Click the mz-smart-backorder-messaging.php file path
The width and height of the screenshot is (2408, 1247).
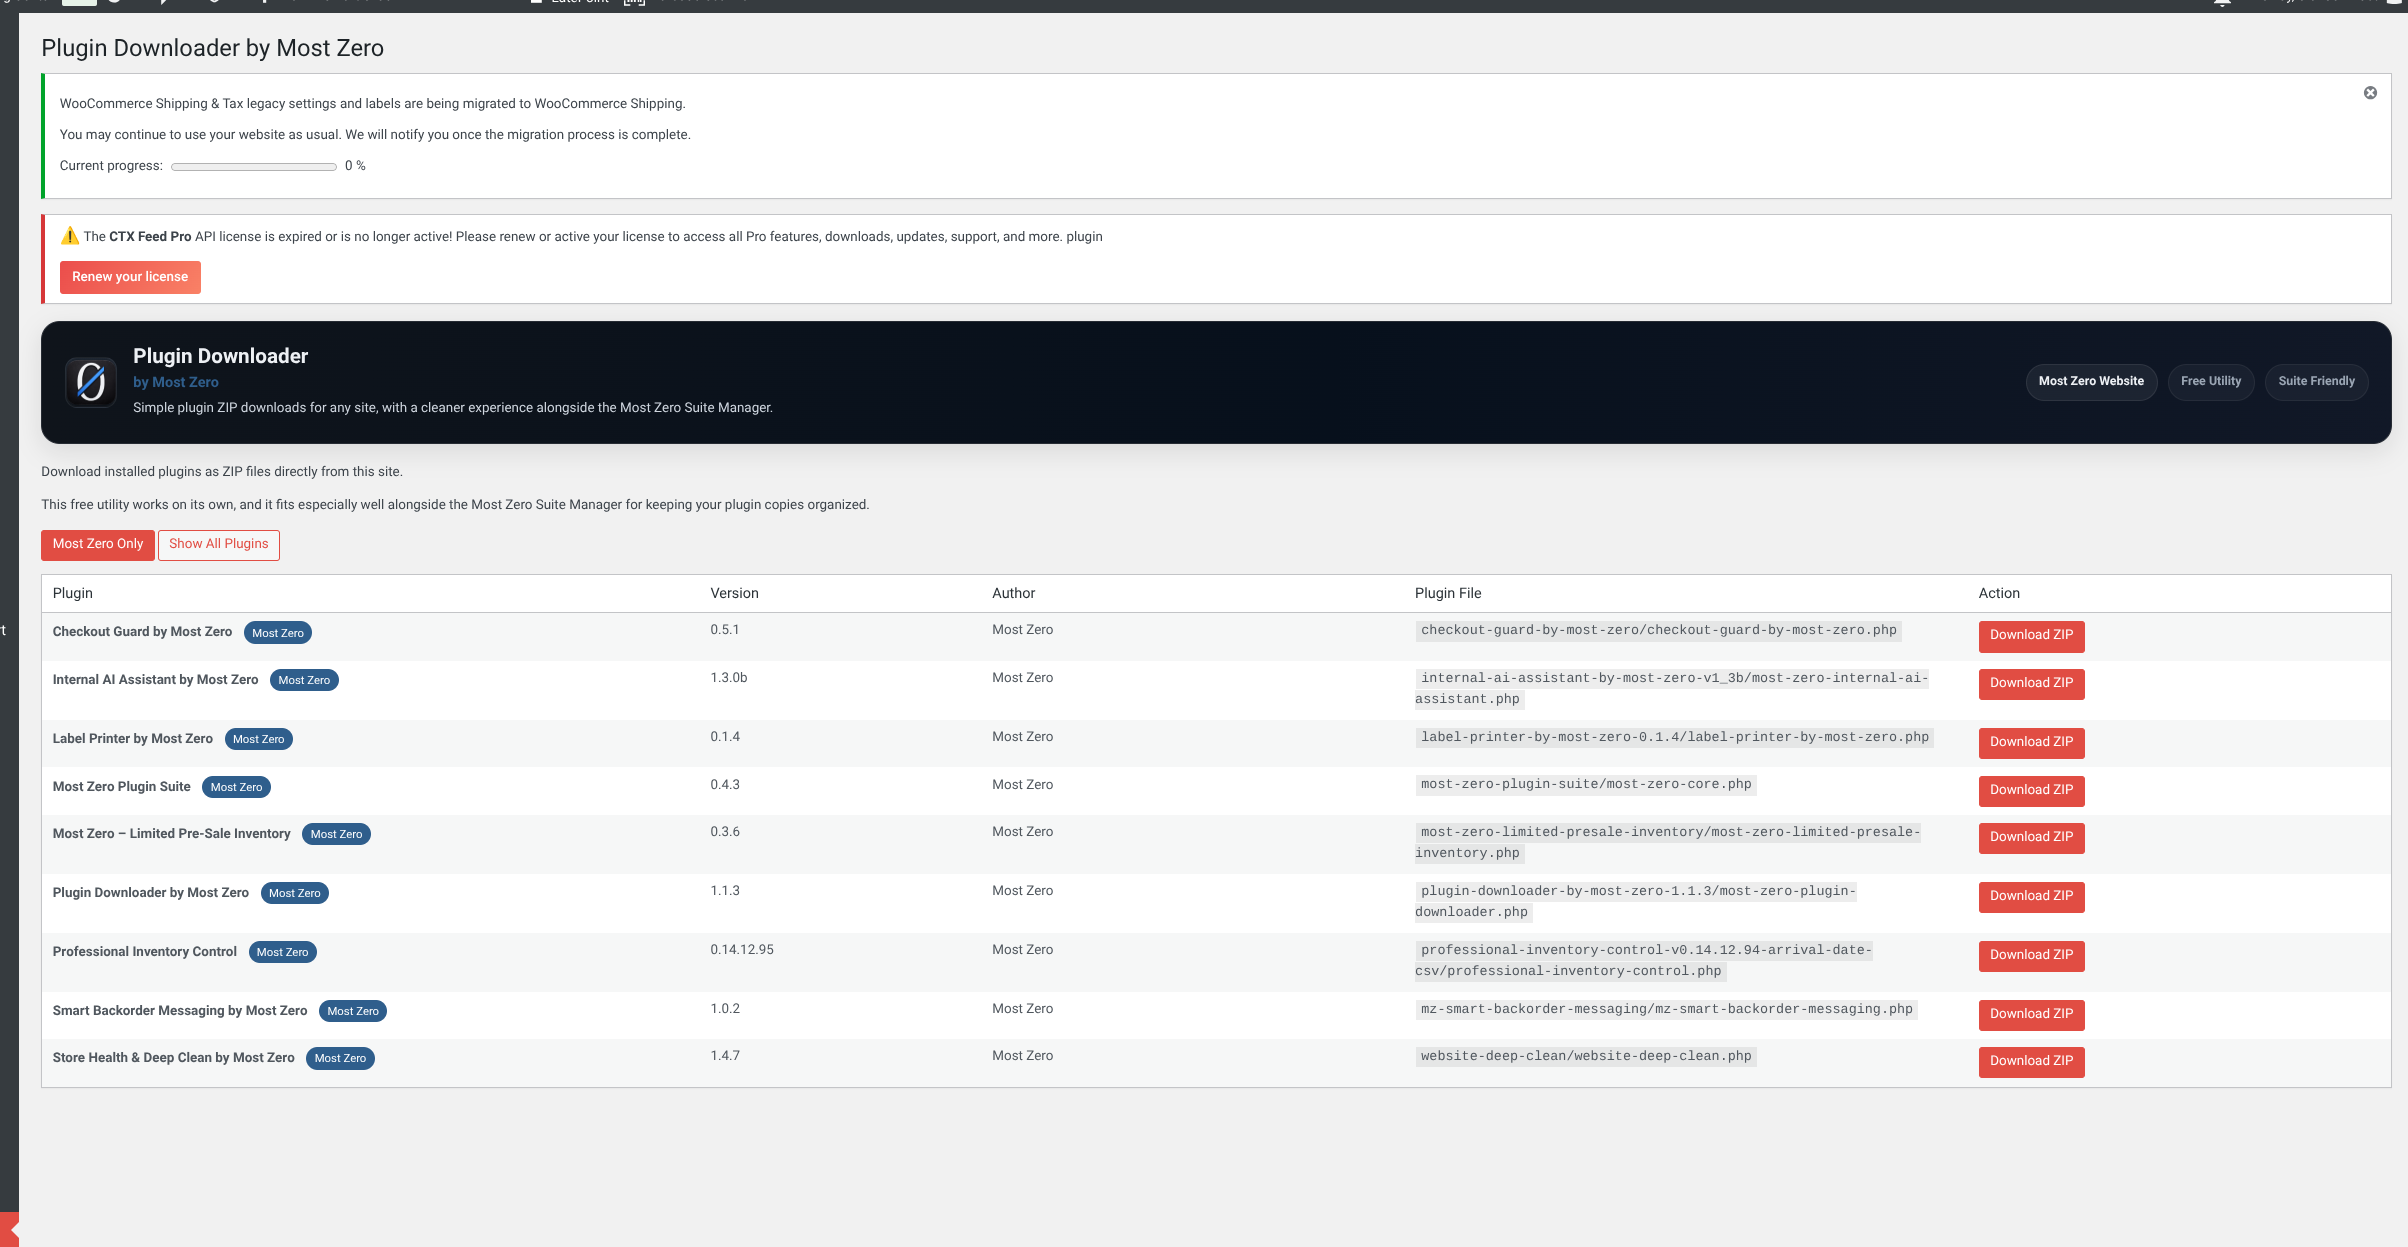[x=1667, y=1009]
